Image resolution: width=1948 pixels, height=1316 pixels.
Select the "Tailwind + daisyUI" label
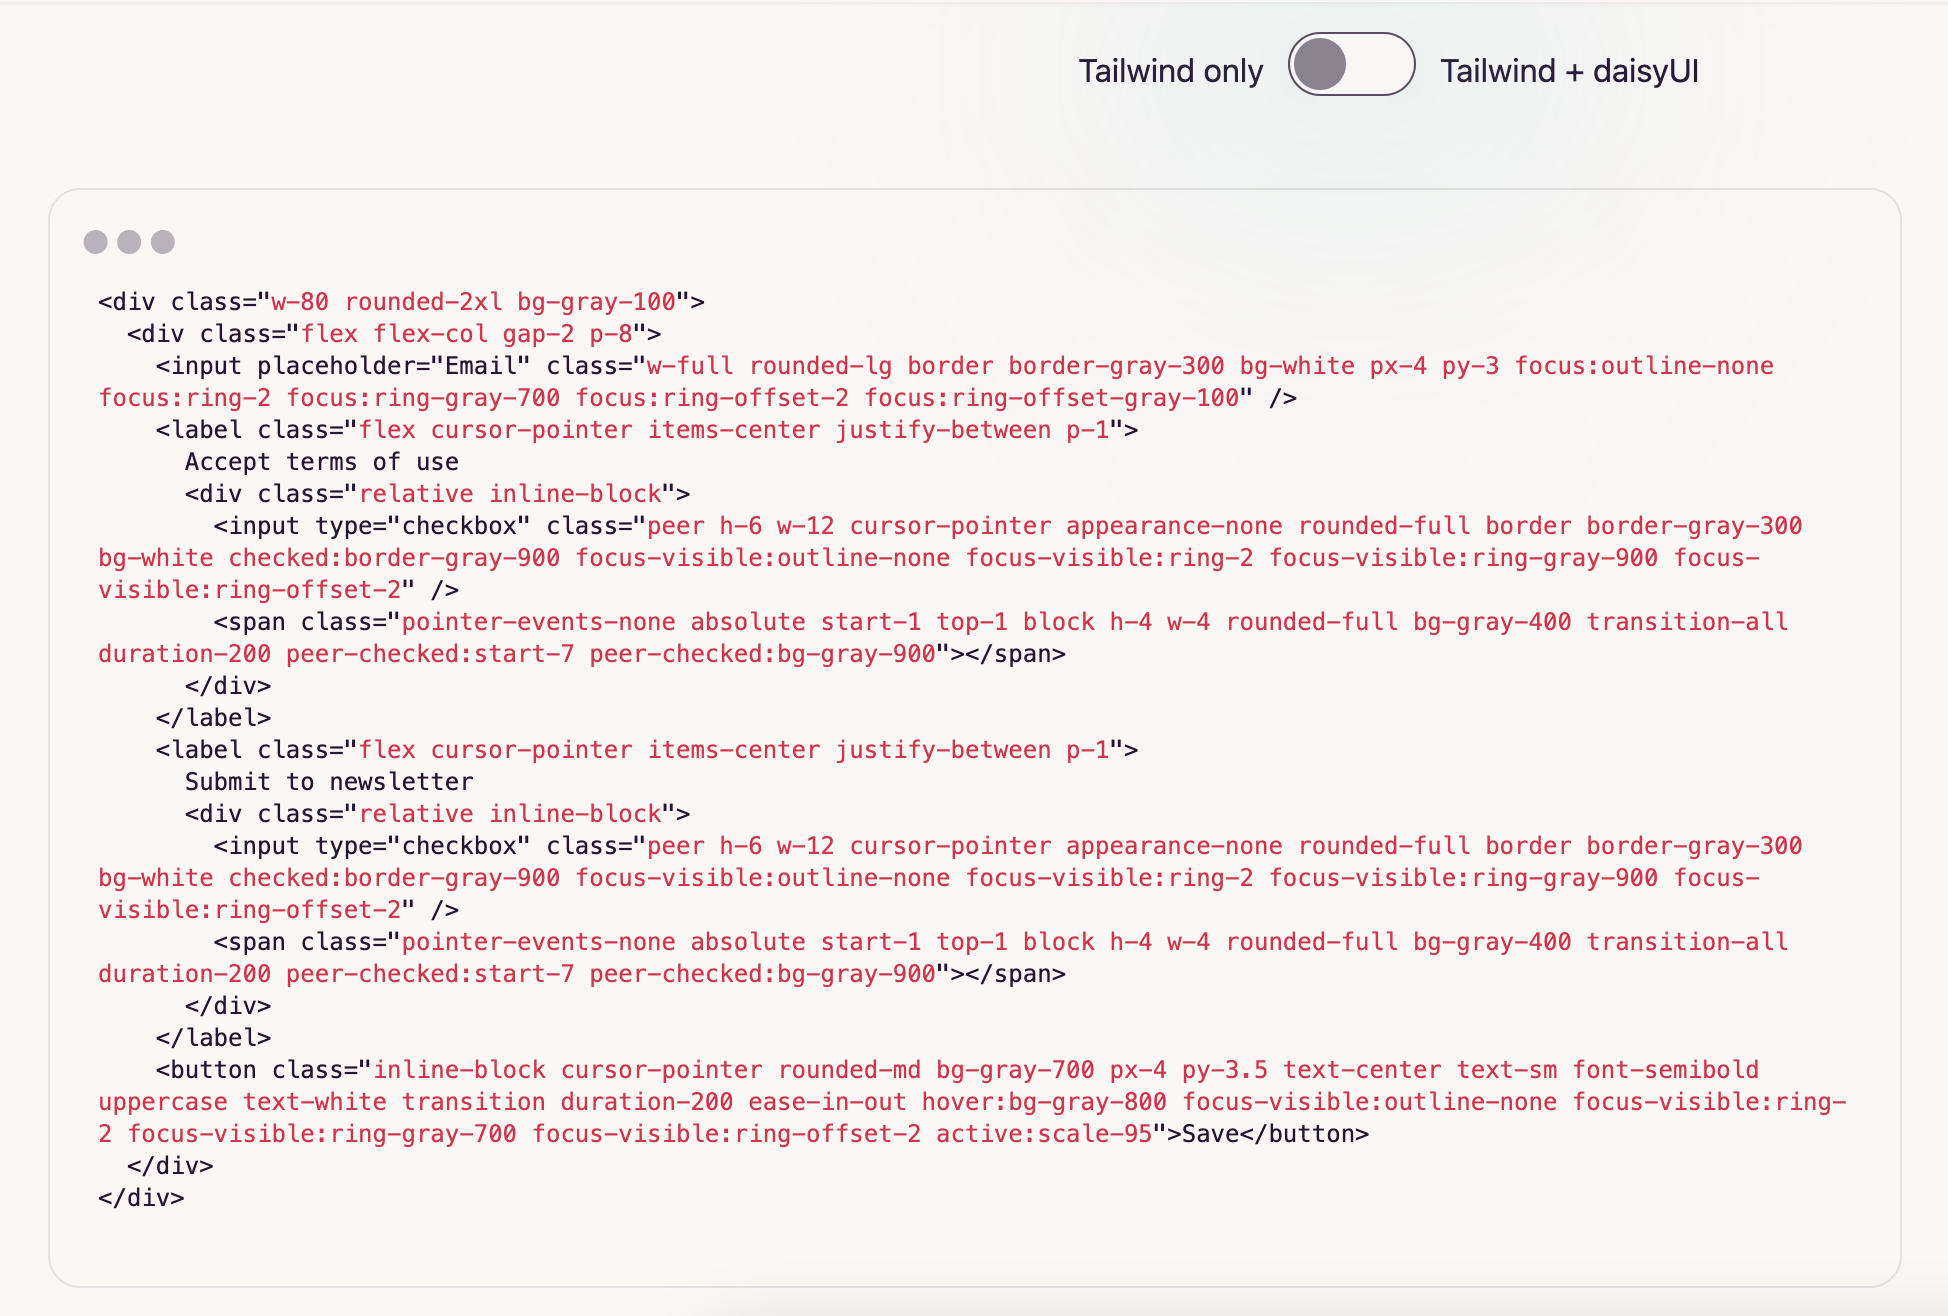click(x=1571, y=70)
